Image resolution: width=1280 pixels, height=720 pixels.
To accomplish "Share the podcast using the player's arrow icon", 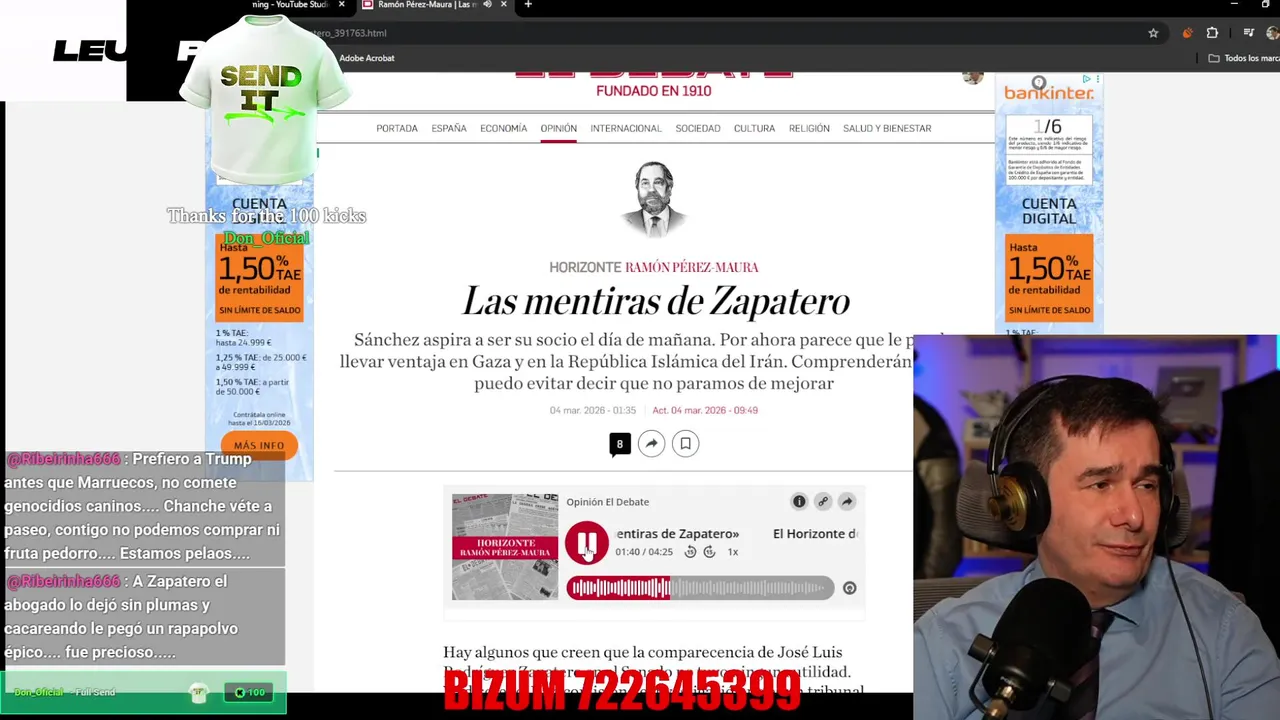I will pyautogui.click(x=847, y=502).
